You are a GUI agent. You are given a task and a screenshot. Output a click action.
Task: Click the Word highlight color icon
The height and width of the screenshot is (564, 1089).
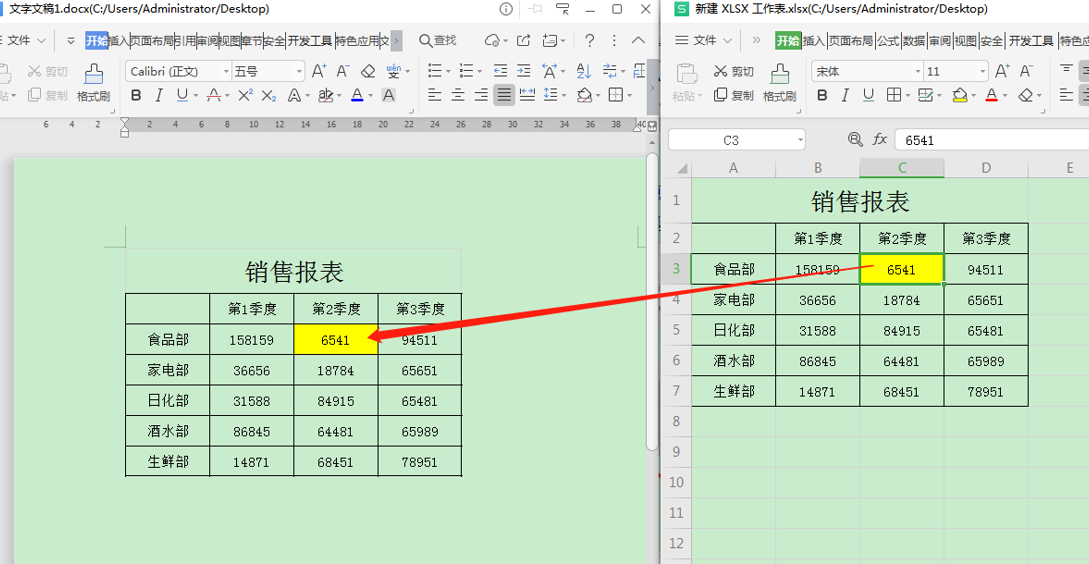point(324,95)
